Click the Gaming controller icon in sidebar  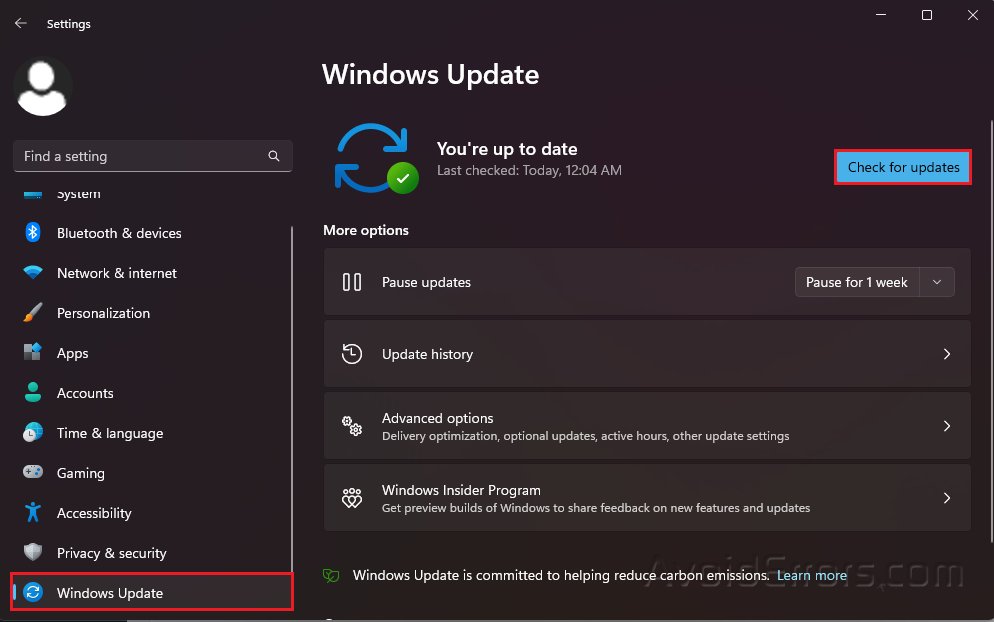(33, 473)
